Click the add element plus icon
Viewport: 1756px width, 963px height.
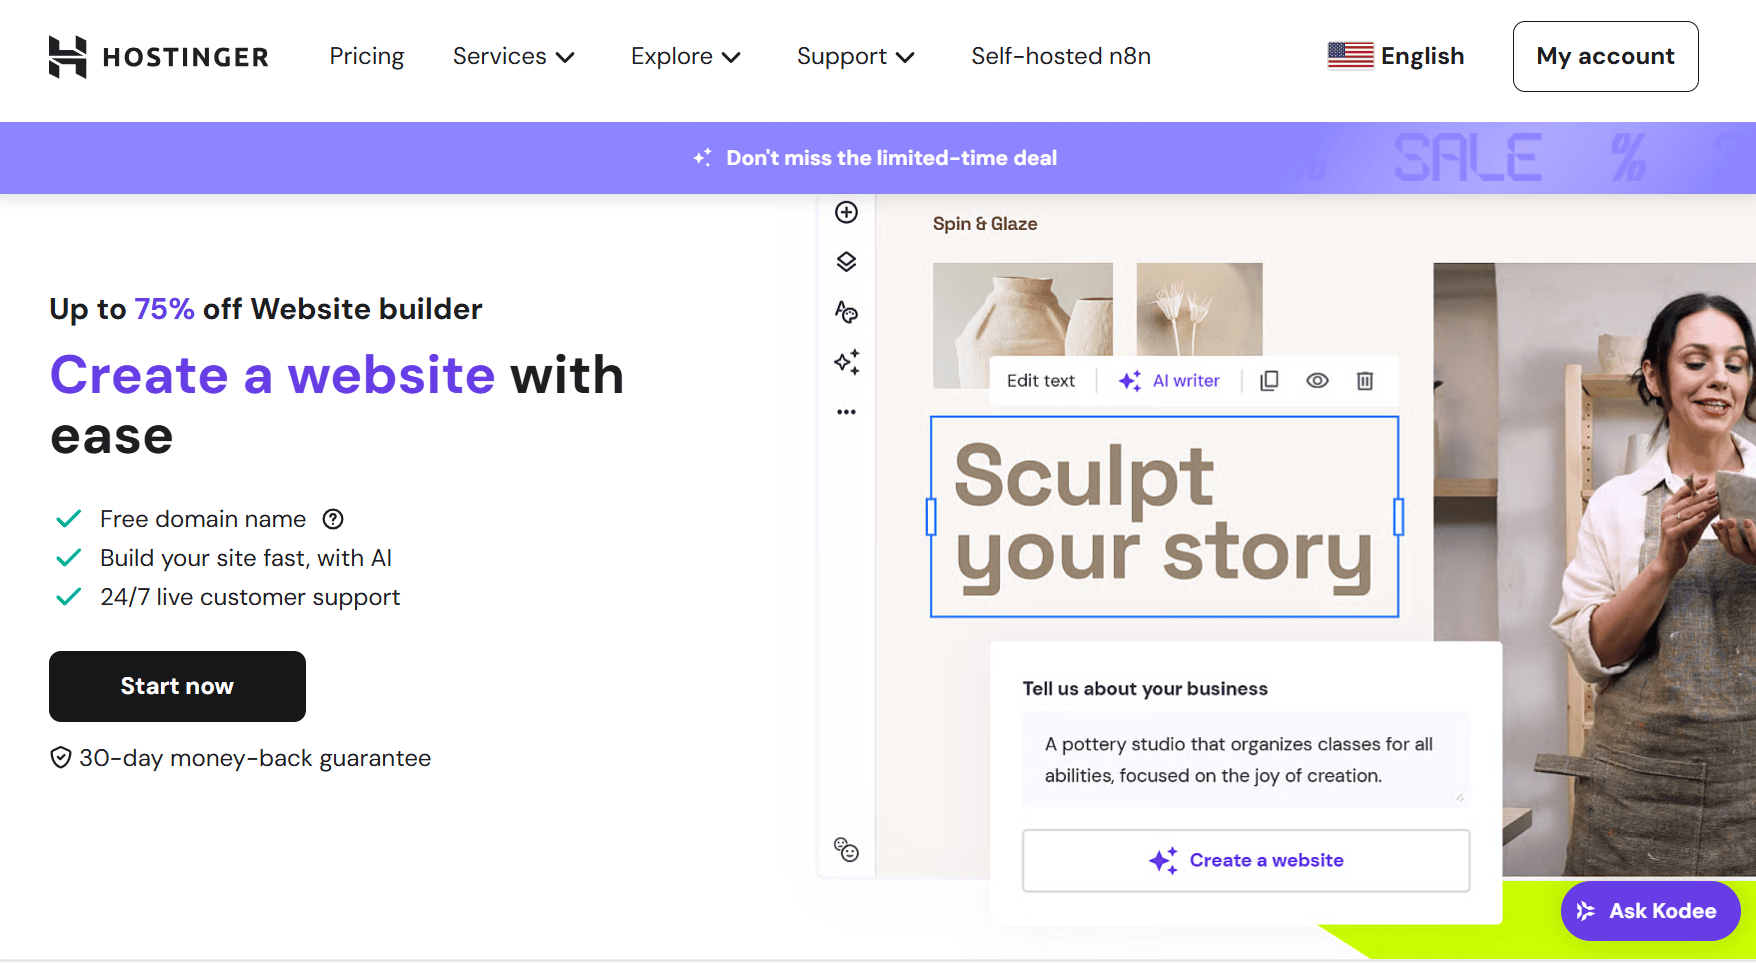[x=846, y=212]
